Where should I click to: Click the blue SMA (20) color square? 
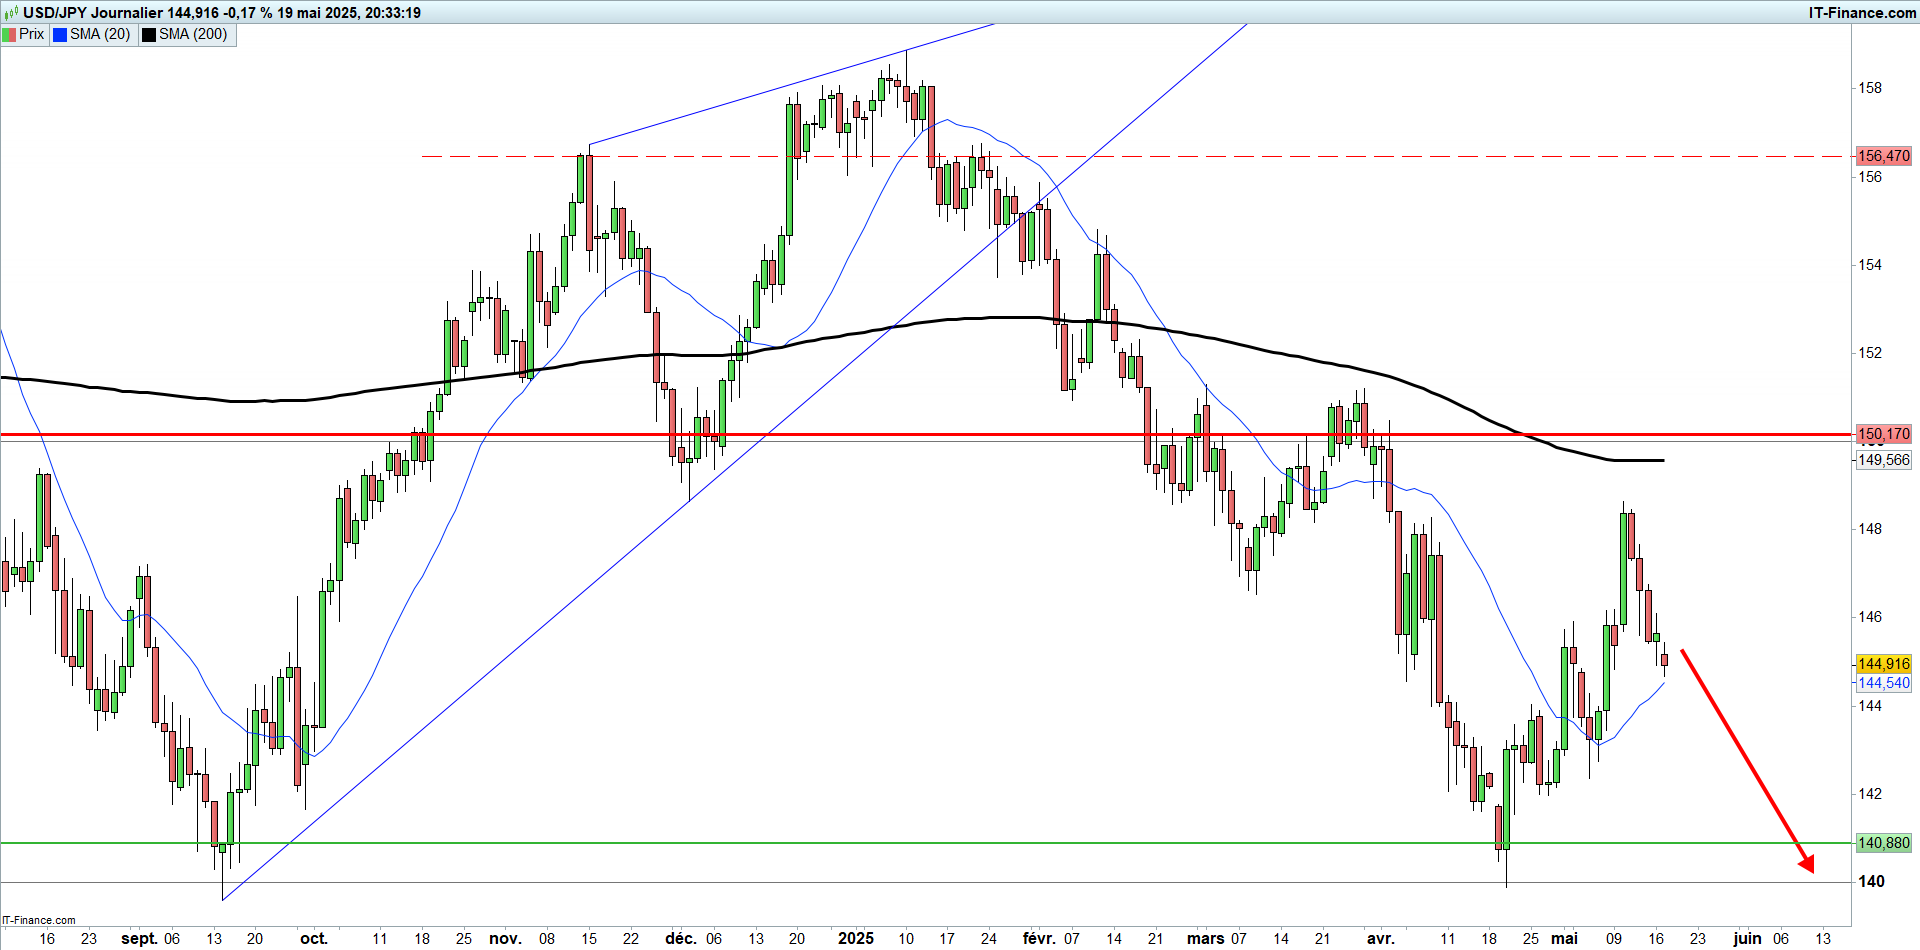click(60, 34)
